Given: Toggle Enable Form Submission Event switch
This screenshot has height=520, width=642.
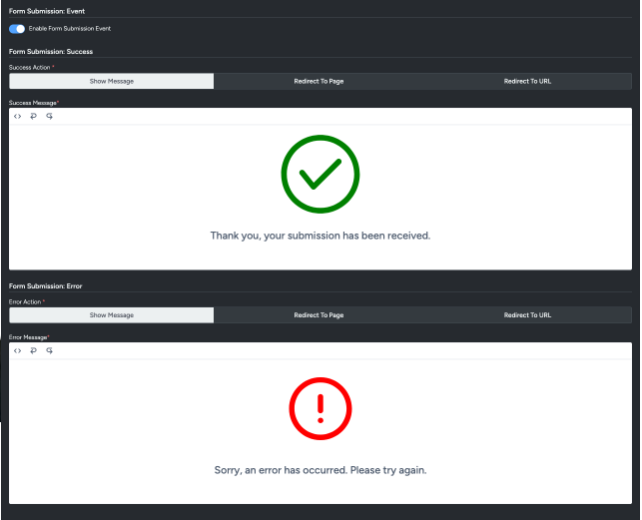Looking at the screenshot, I should tap(17, 29).
